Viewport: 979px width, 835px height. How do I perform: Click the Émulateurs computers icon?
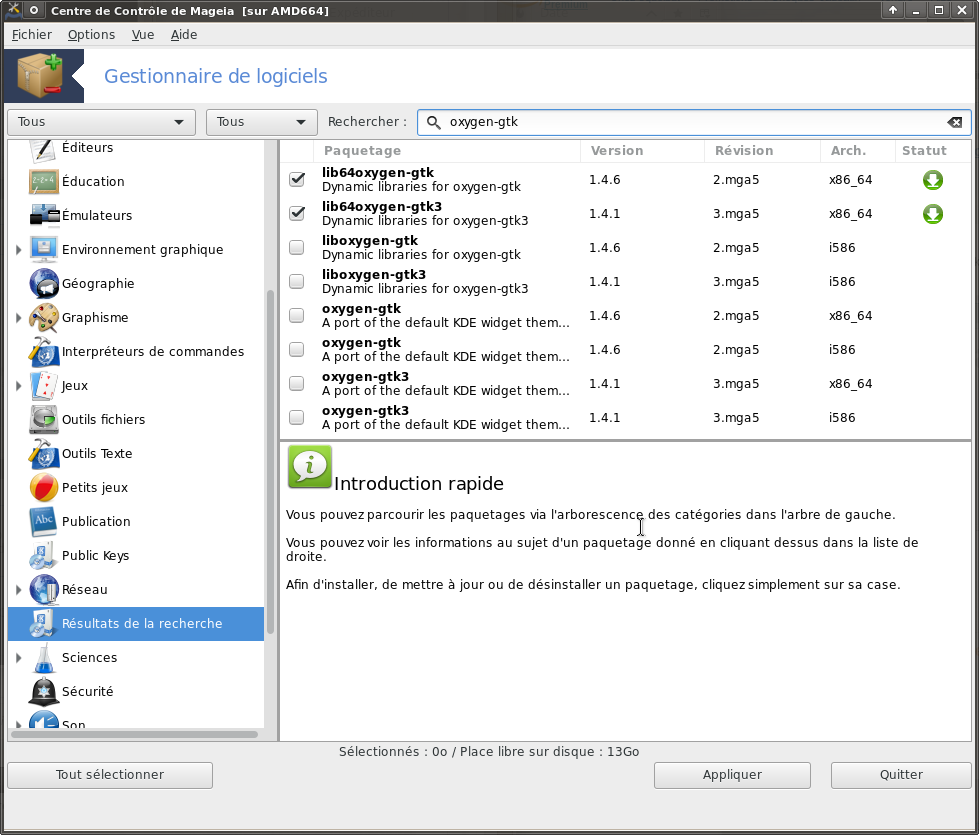pyautogui.click(x=44, y=215)
